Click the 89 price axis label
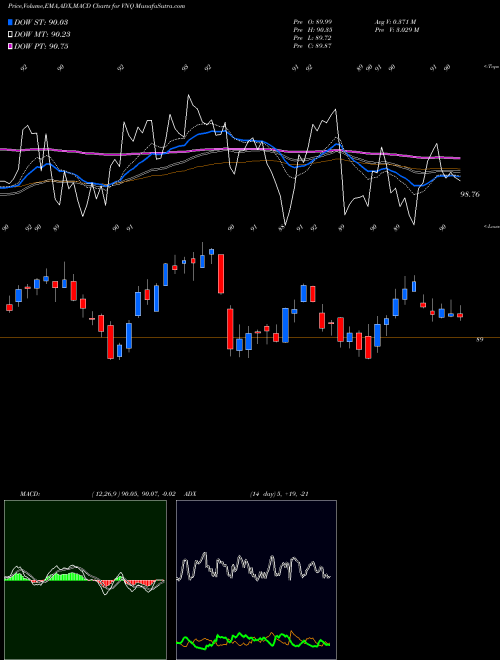This screenshot has height=660, width=500. (479, 339)
